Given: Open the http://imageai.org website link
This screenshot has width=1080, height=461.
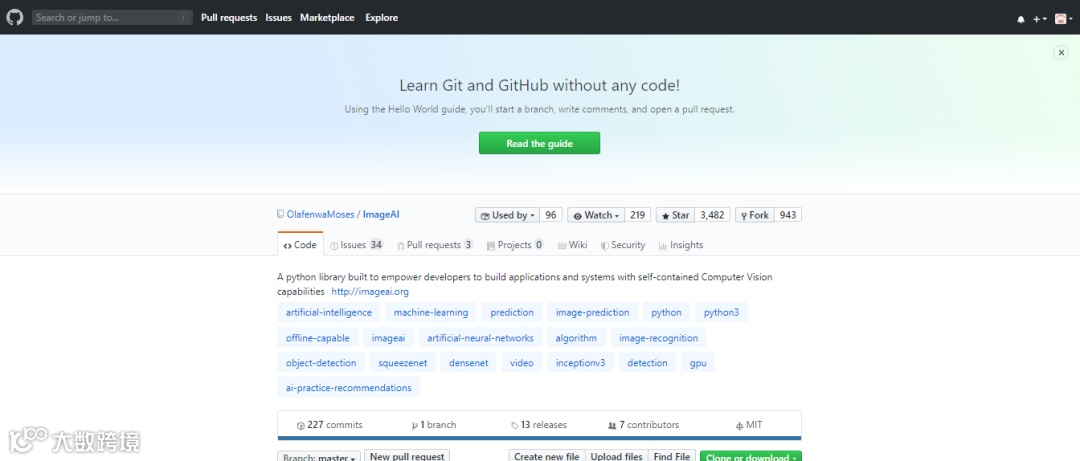Looking at the screenshot, I should (x=370, y=291).
